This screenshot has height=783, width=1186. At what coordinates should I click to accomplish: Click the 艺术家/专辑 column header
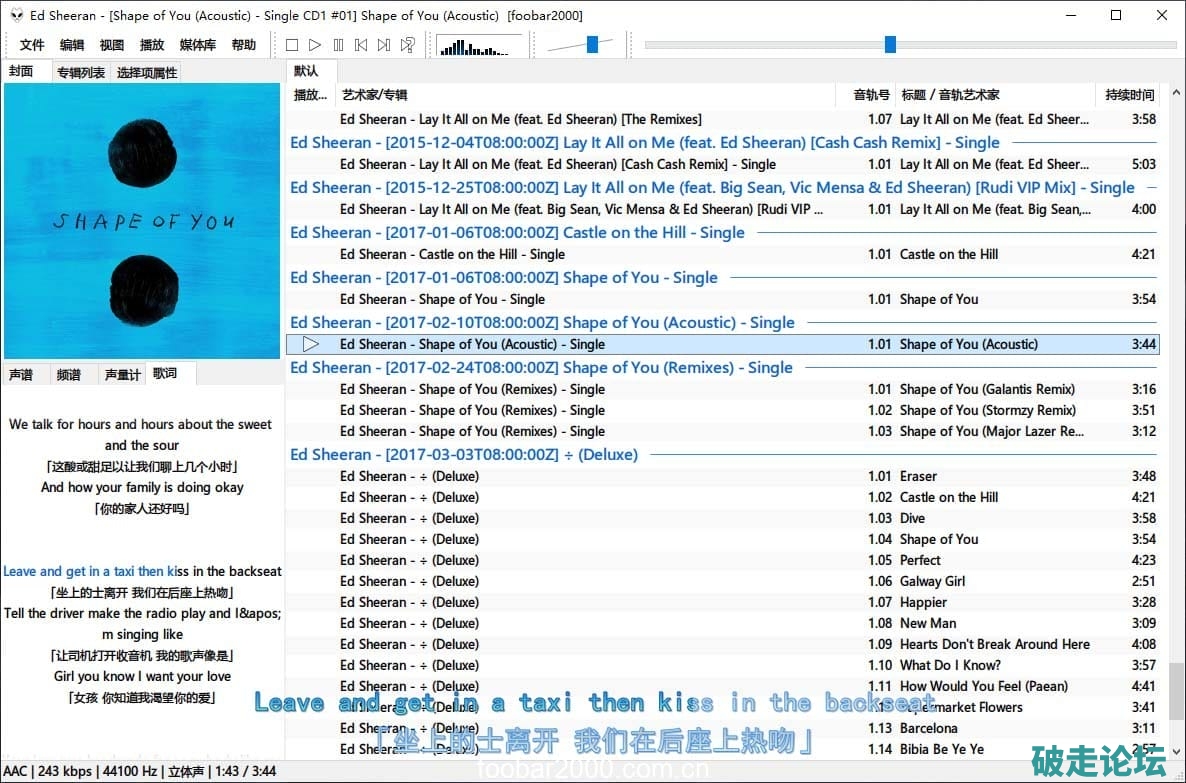[x=375, y=95]
